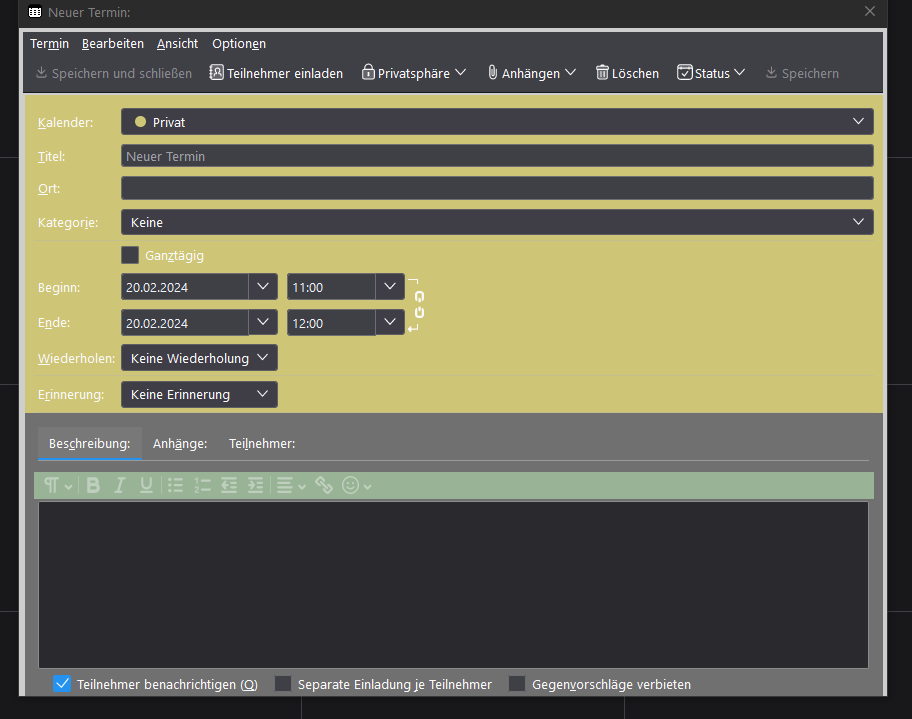
Task: Uncheck Teilnehmer benachrichtigen
Action: coord(62,684)
